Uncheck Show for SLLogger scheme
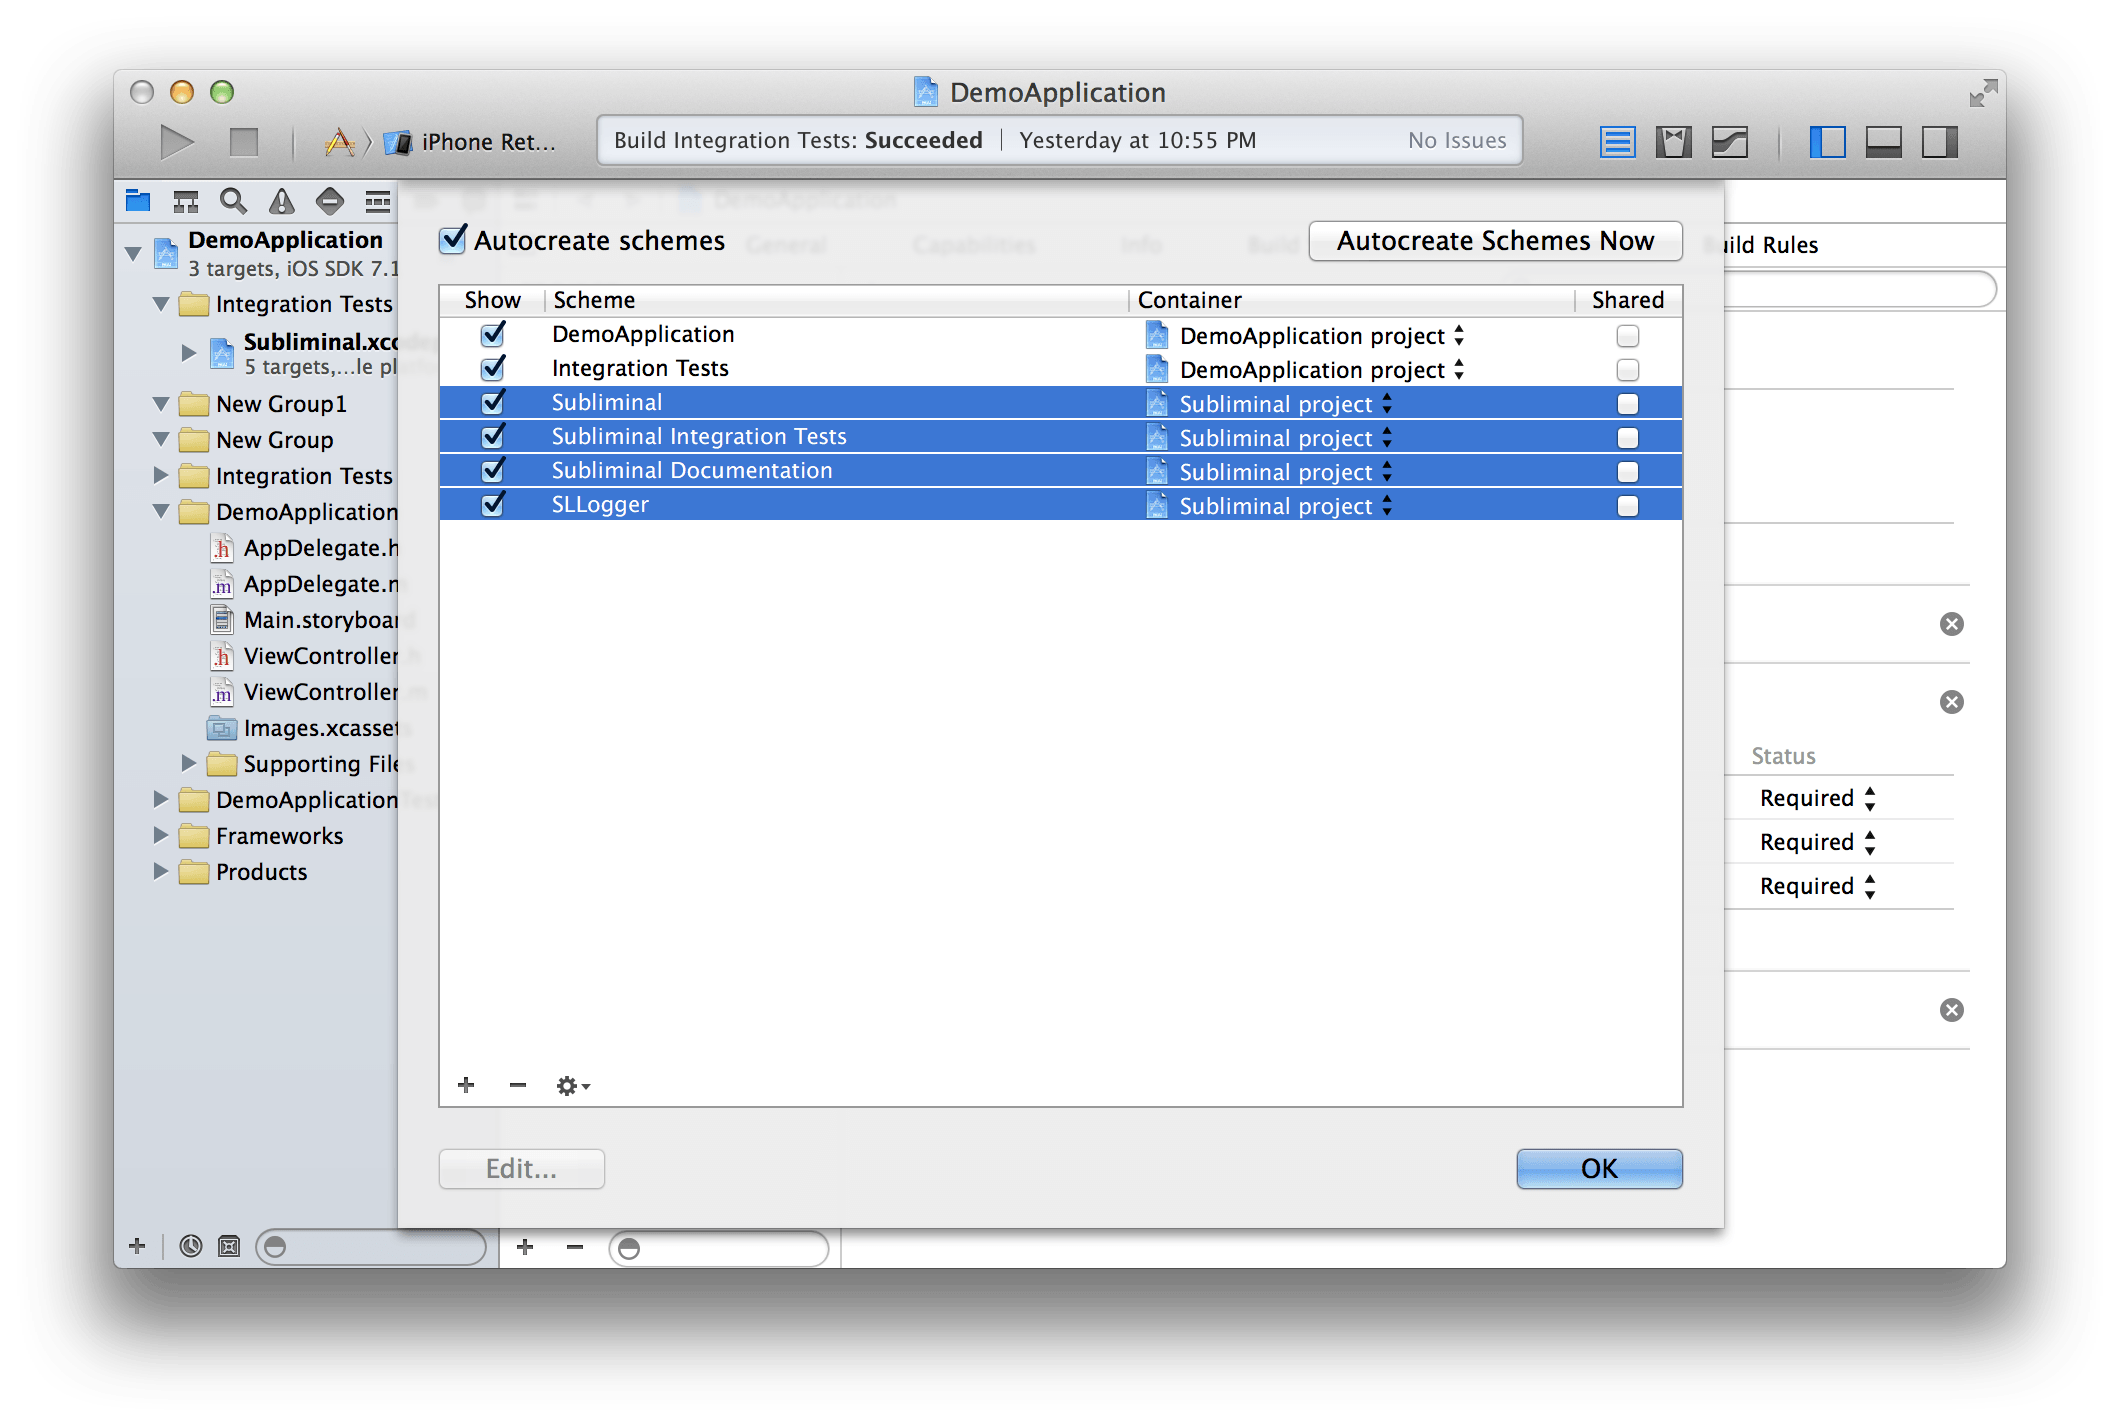2120x1426 pixels. point(493,505)
